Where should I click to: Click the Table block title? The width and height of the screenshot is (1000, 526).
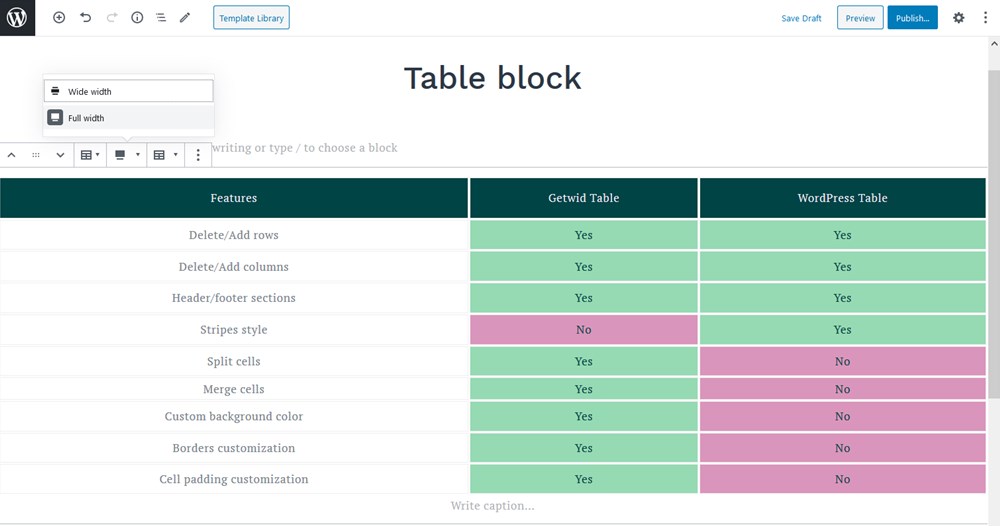coord(492,78)
